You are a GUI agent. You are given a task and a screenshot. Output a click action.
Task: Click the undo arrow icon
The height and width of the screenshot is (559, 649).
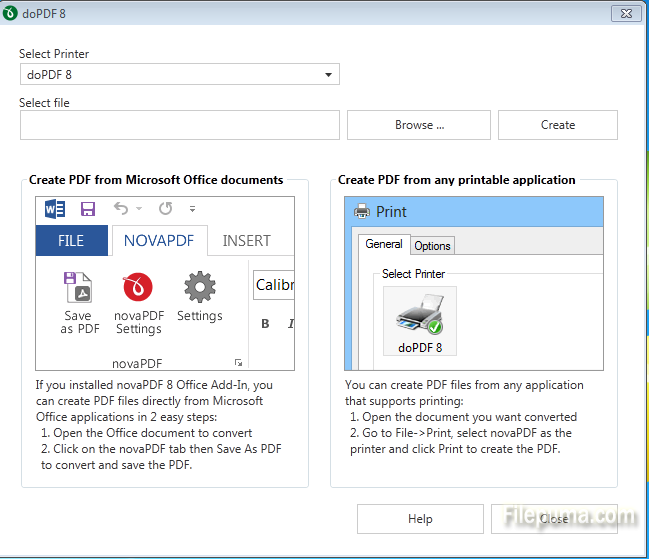(121, 209)
